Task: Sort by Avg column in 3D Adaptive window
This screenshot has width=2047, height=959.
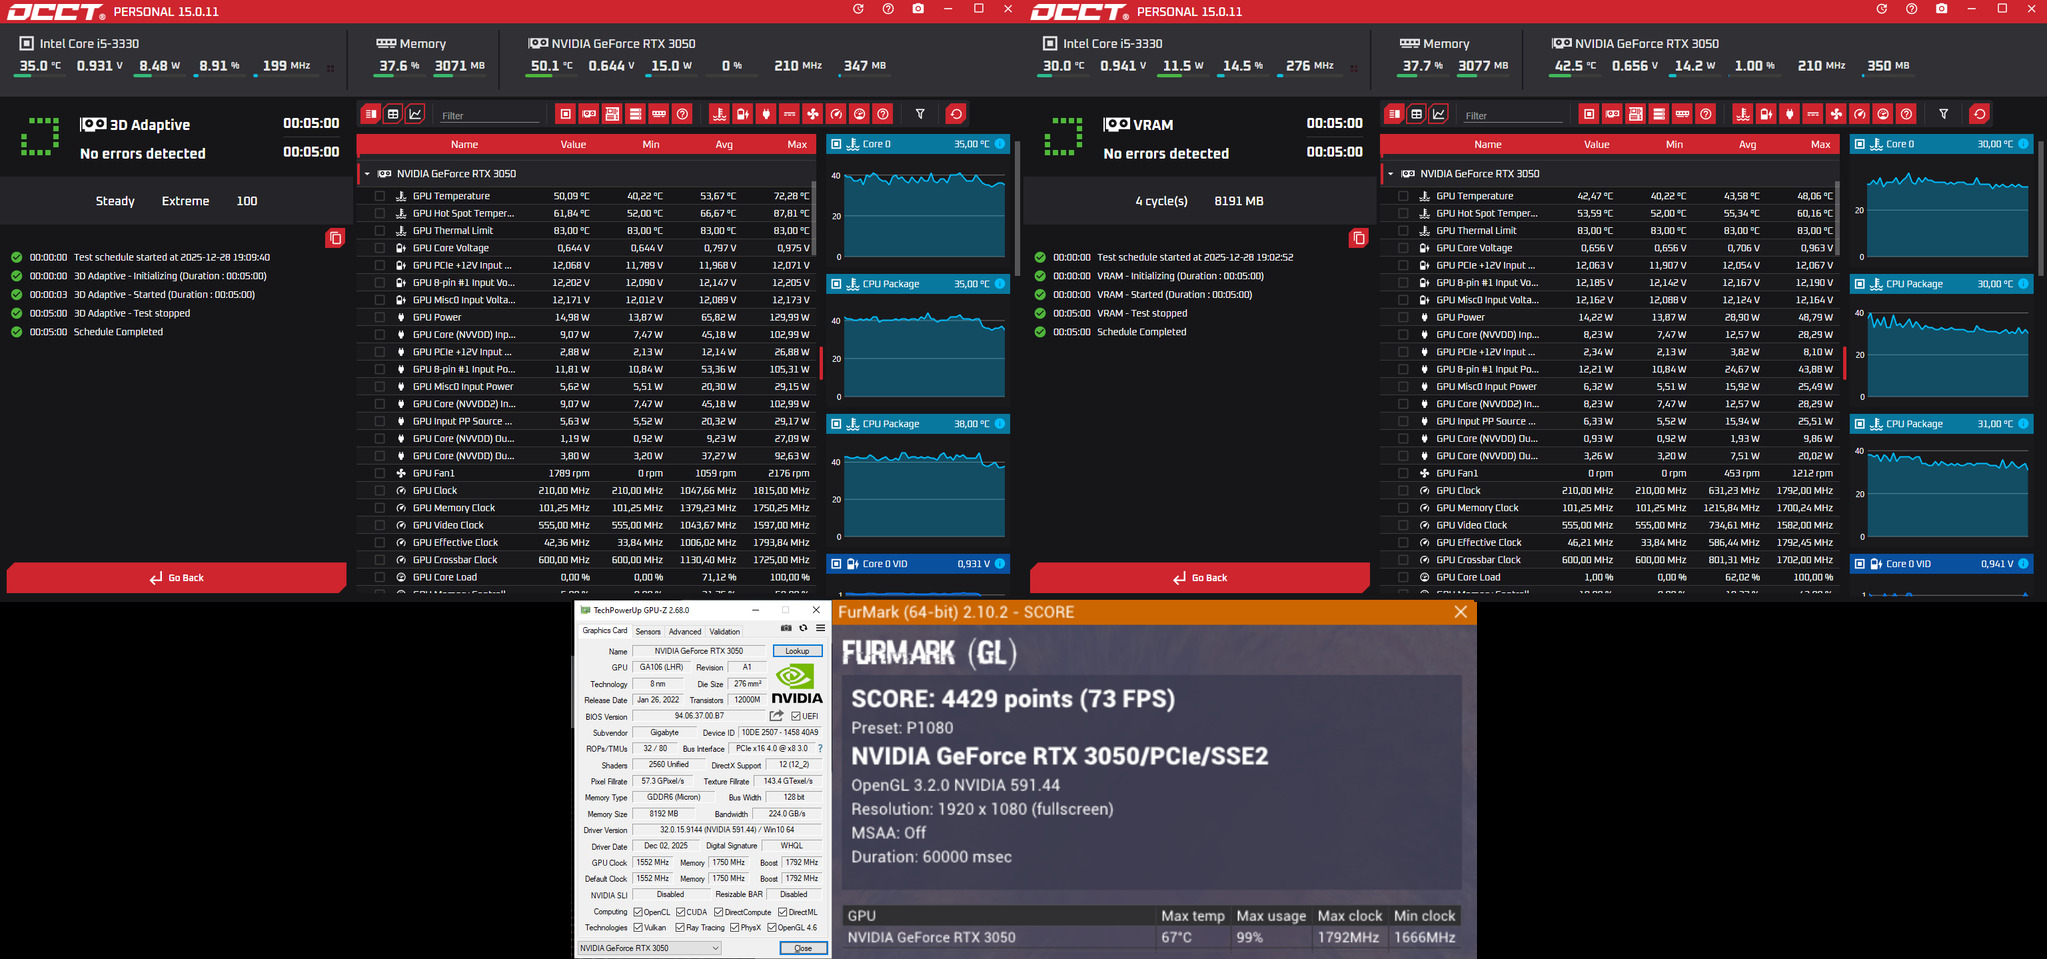Action: pos(724,144)
